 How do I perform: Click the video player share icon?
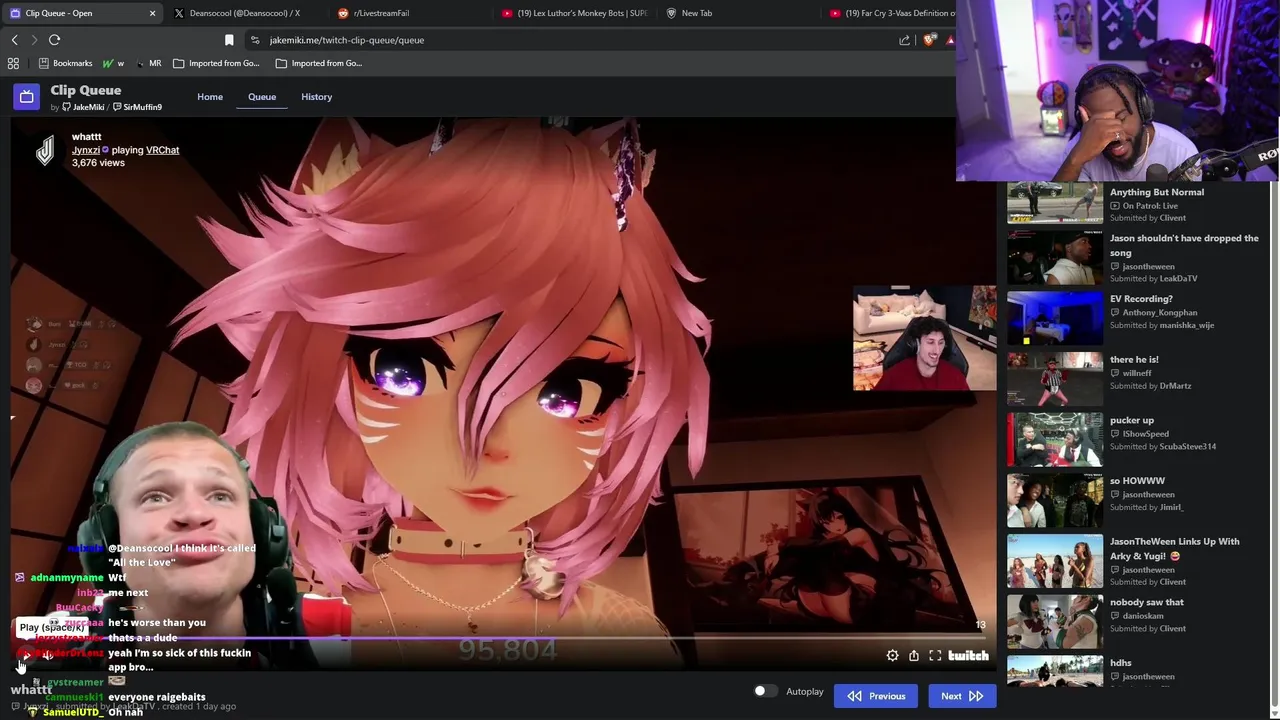coord(914,656)
